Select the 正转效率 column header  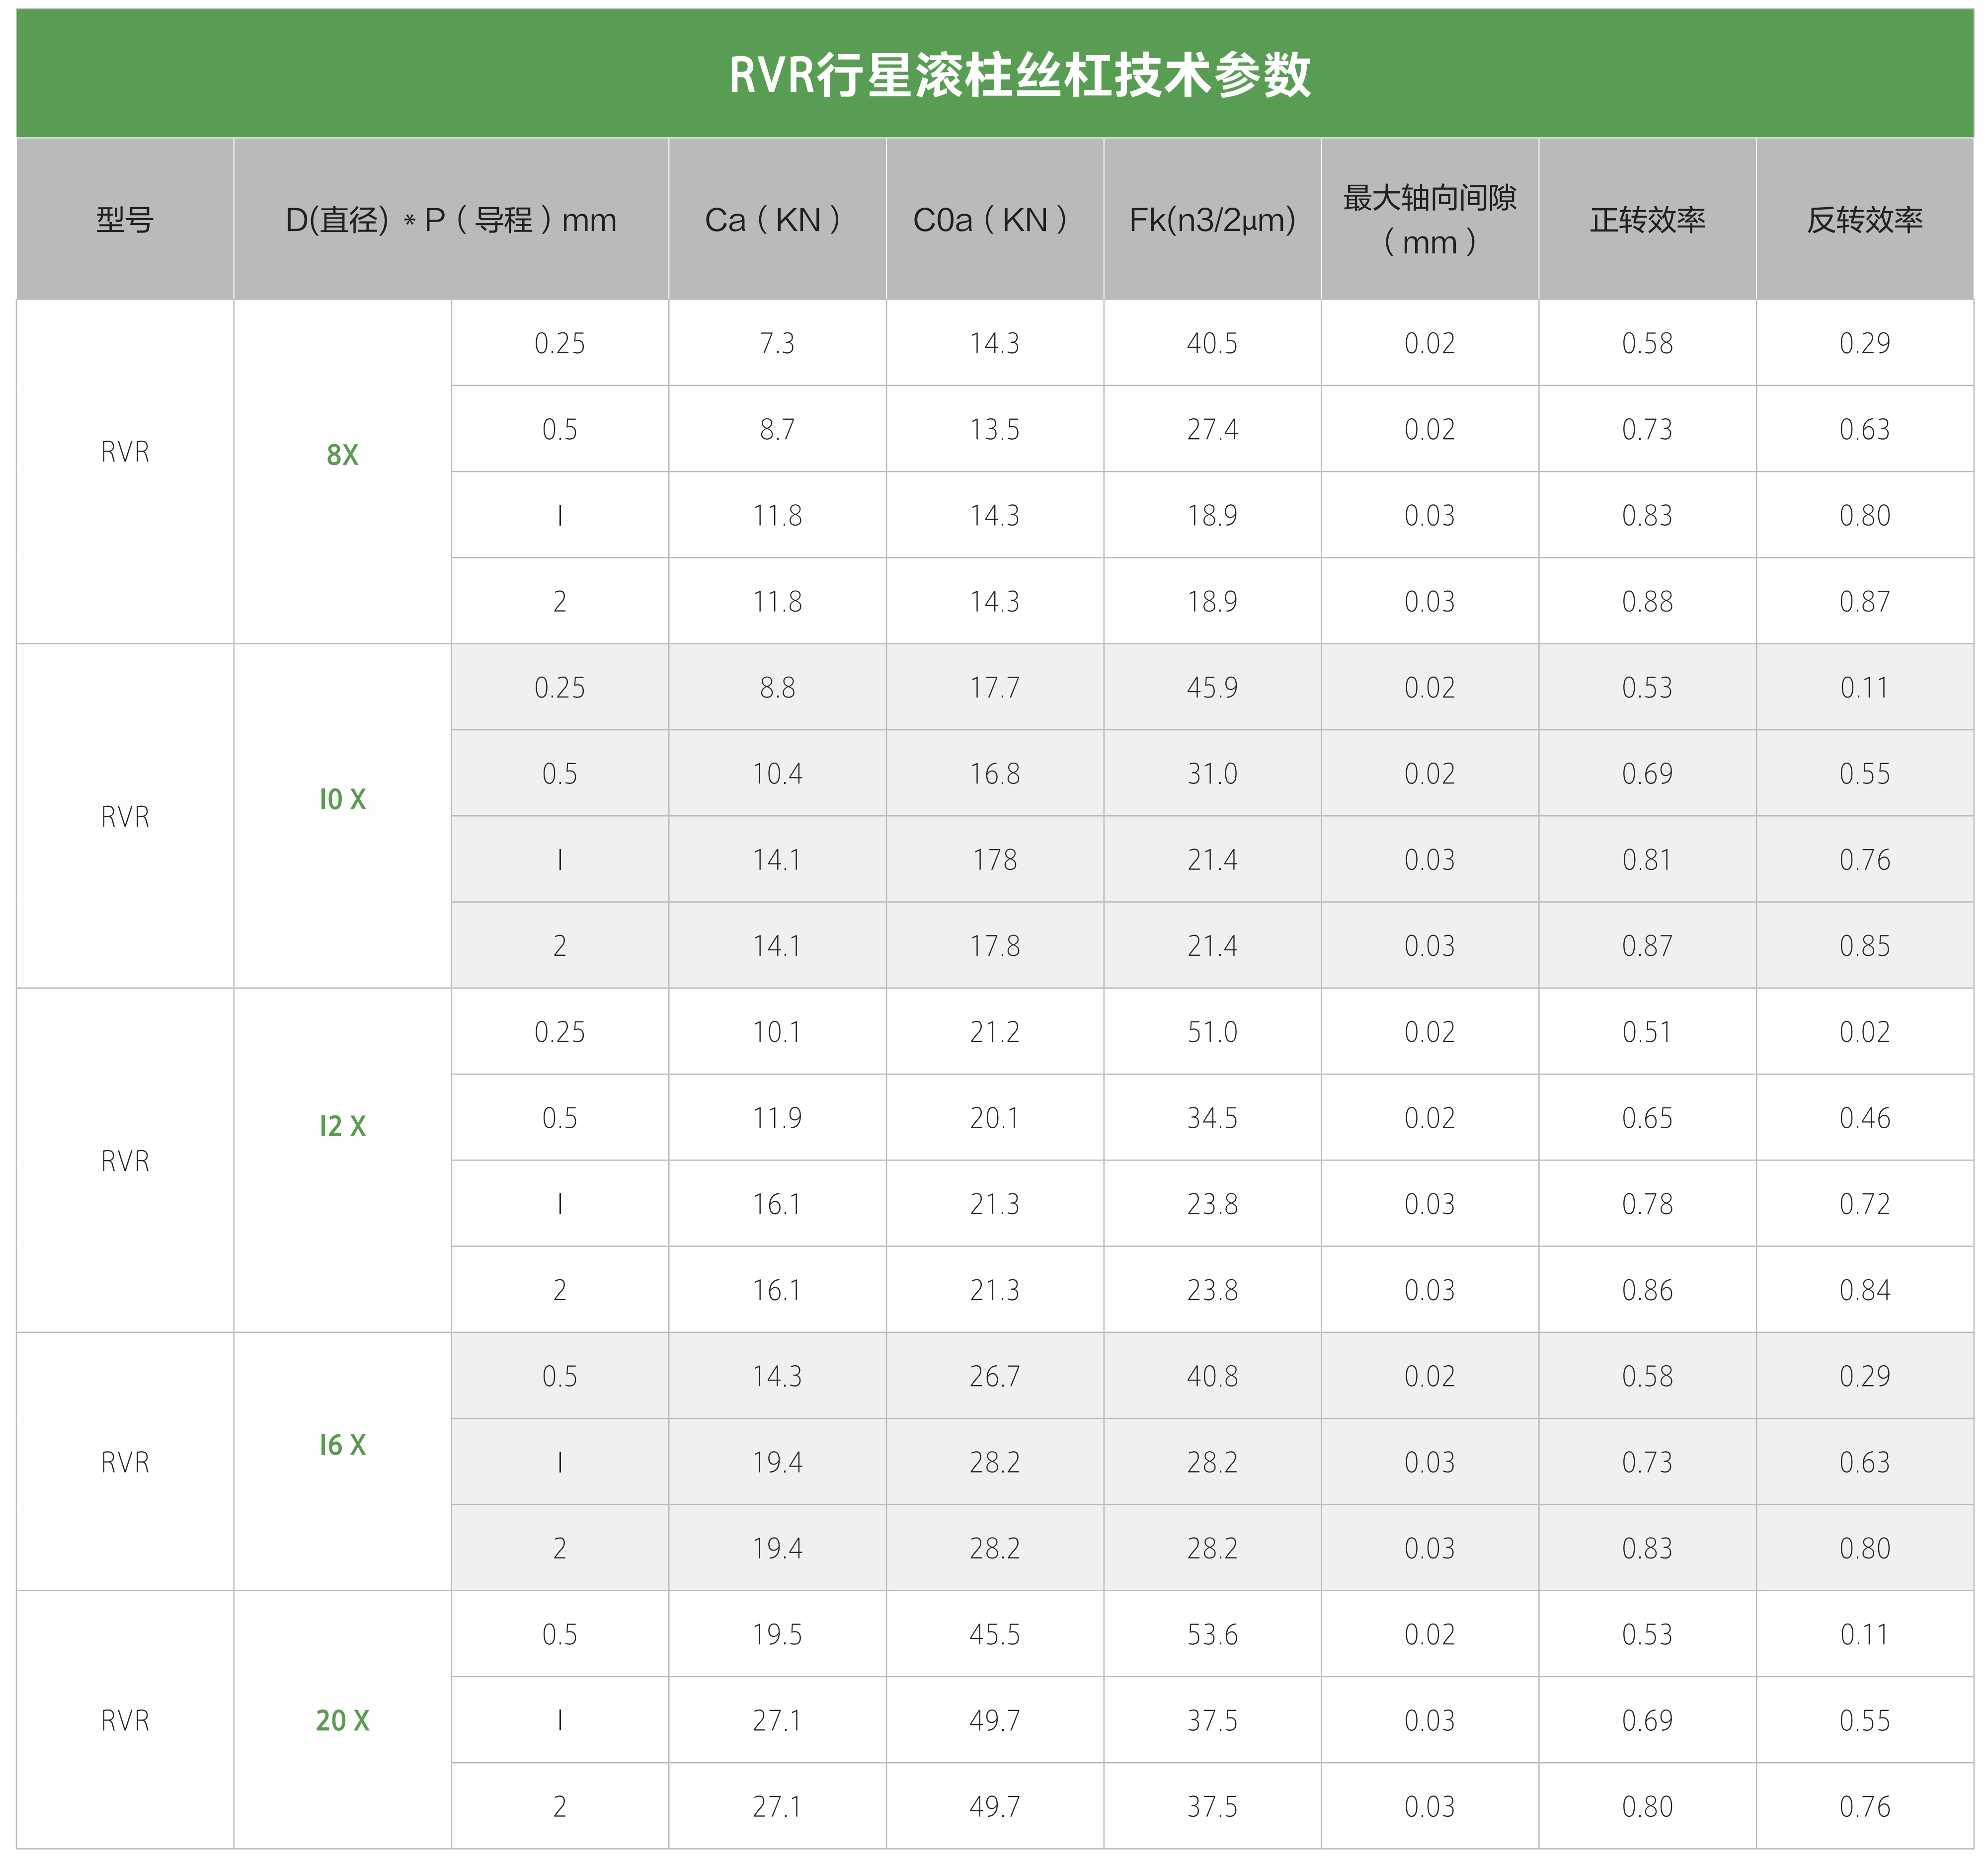click(1647, 220)
